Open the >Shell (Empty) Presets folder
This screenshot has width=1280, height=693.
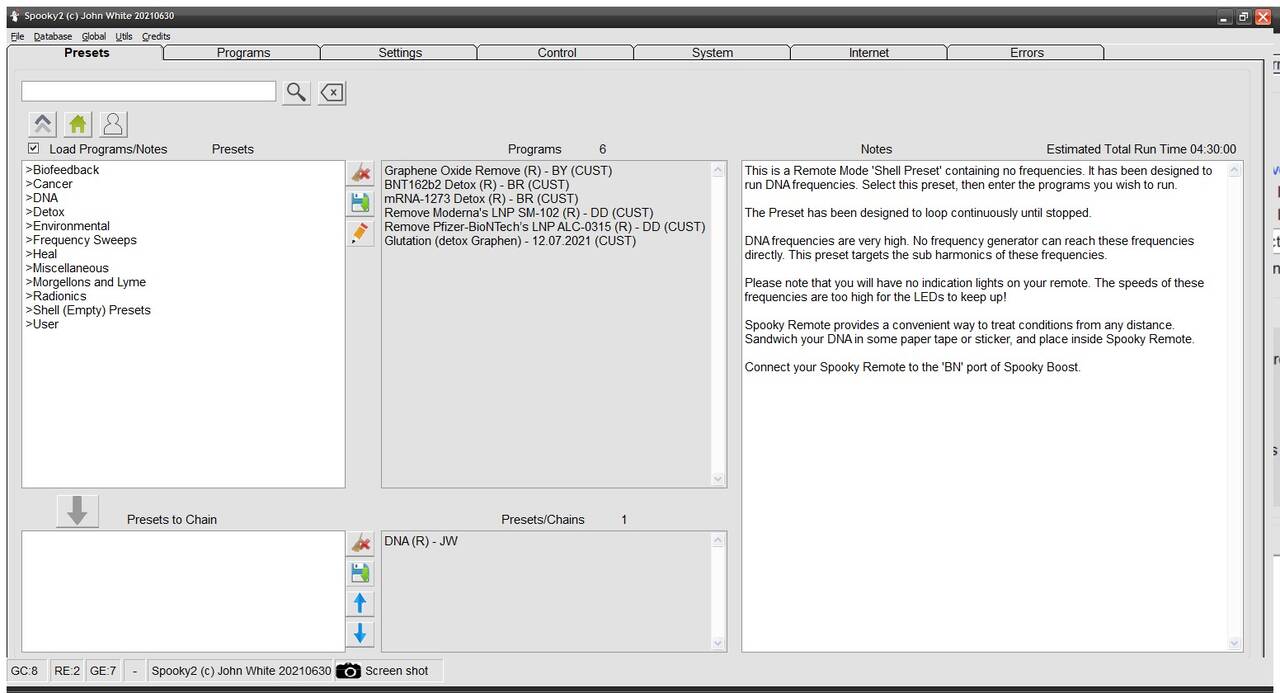click(x=88, y=310)
